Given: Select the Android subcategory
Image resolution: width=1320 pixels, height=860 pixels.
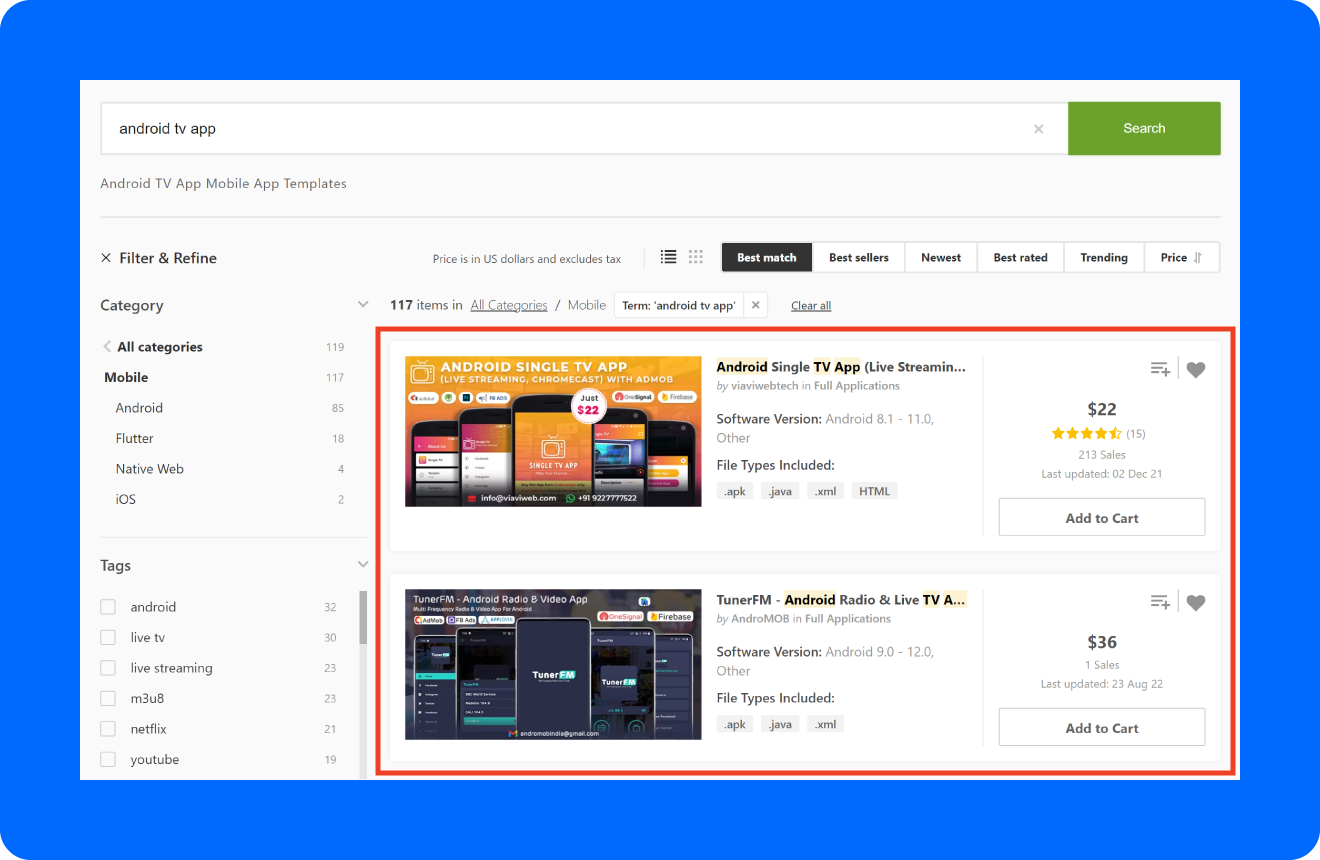Looking at the screenshot, I should pos(139,408).
